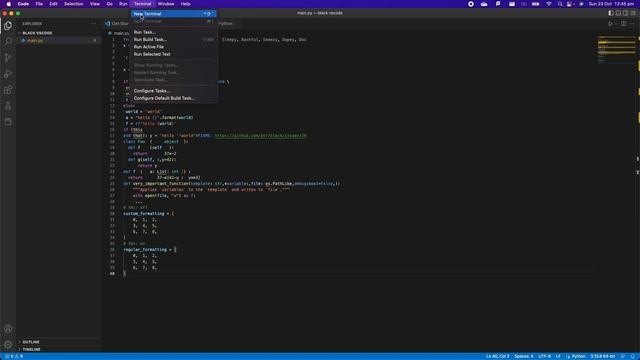Open the Manage gear icon

[x=8, y=345]
